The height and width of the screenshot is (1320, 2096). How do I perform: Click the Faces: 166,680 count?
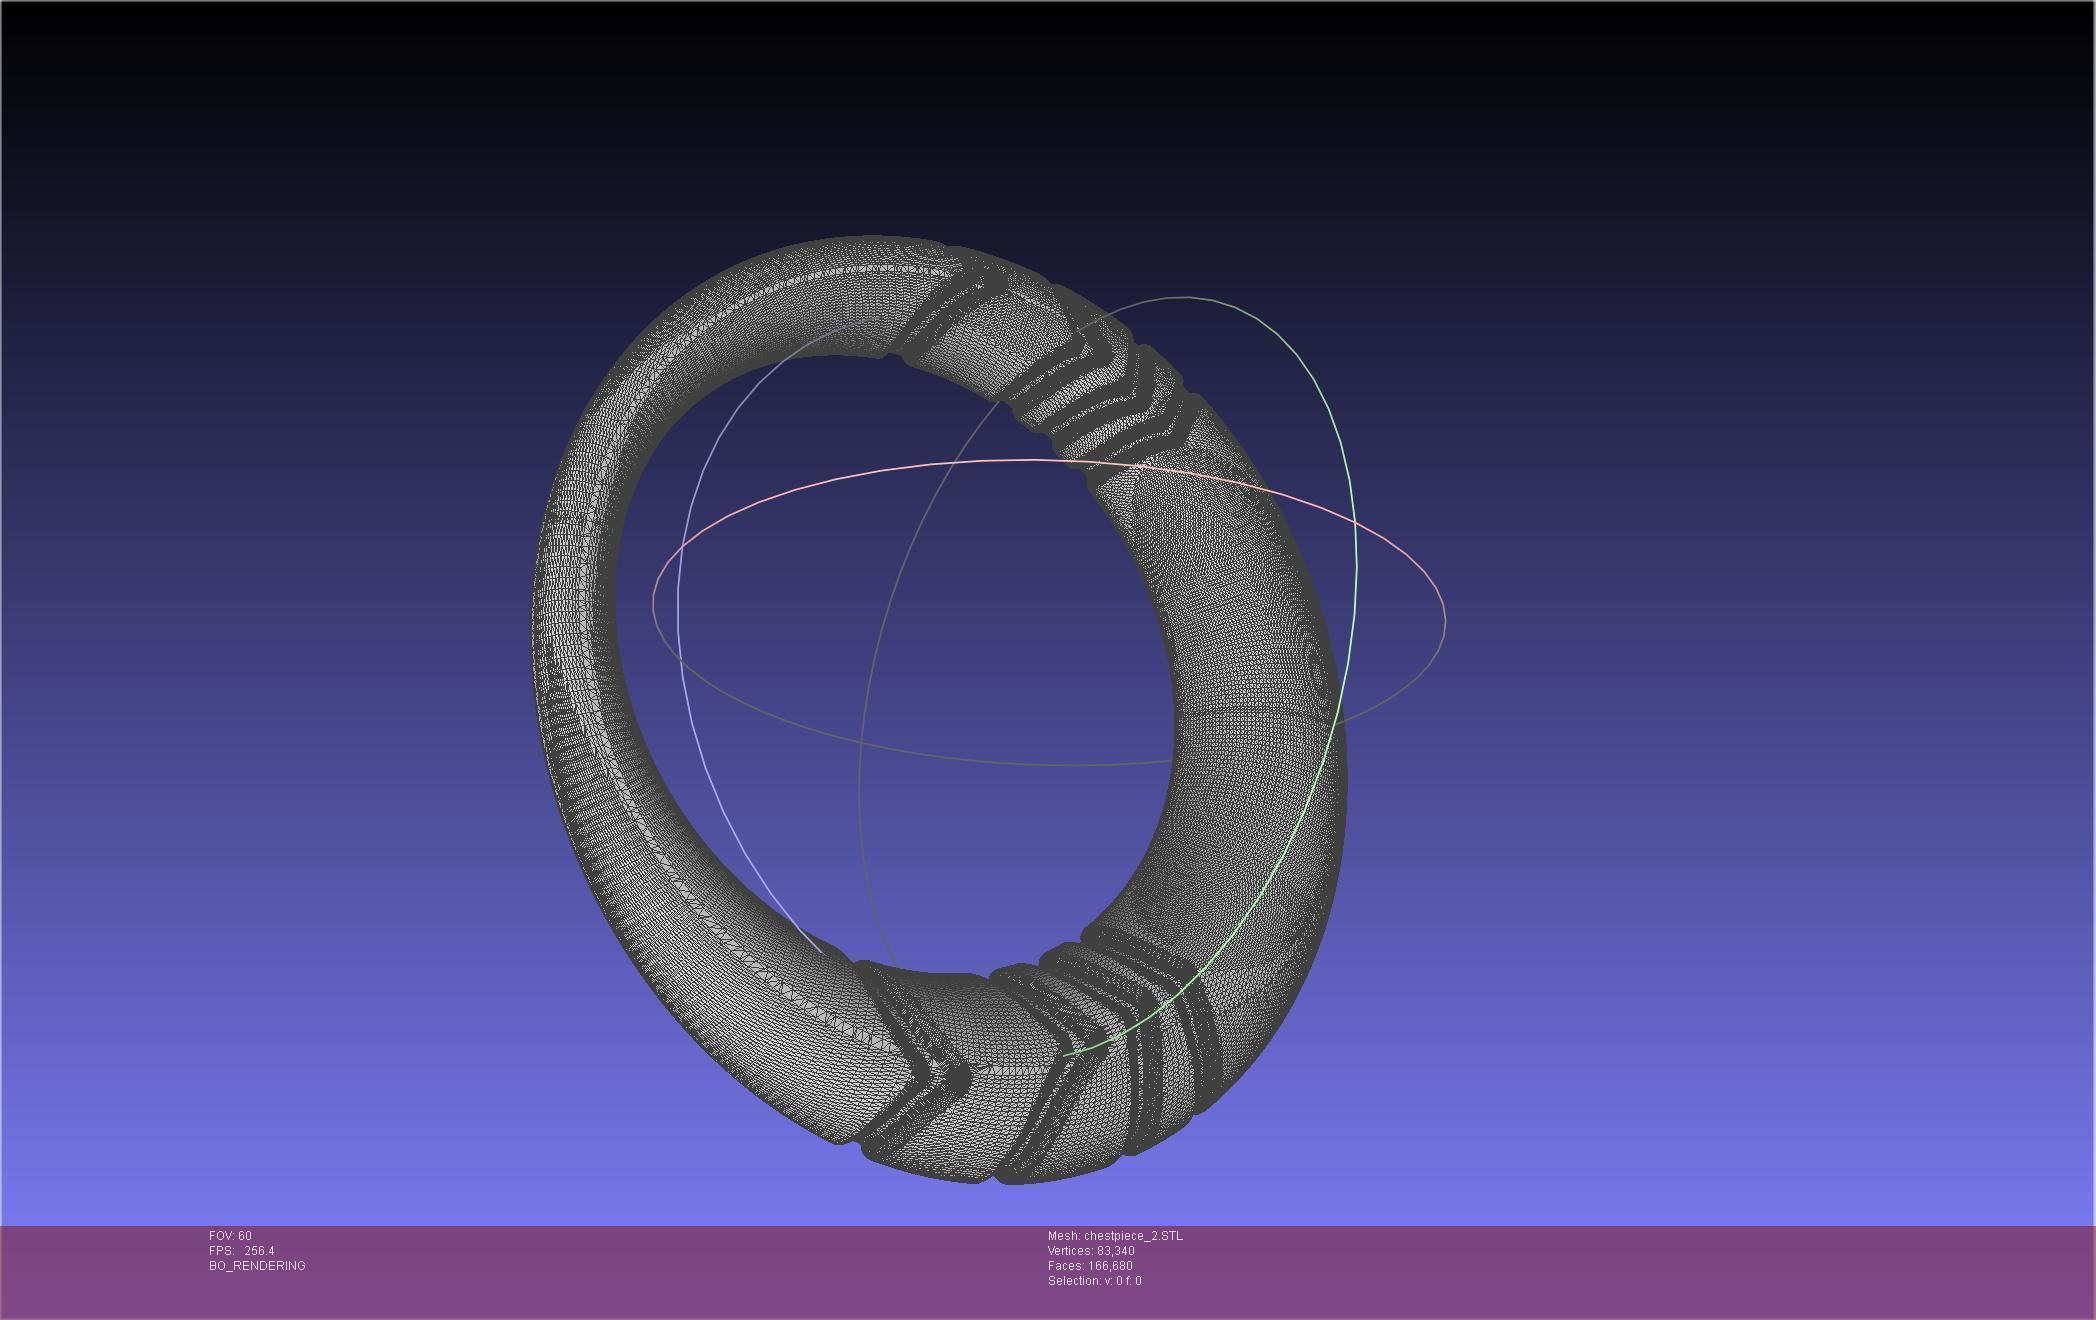(x=1089, y=1266)
